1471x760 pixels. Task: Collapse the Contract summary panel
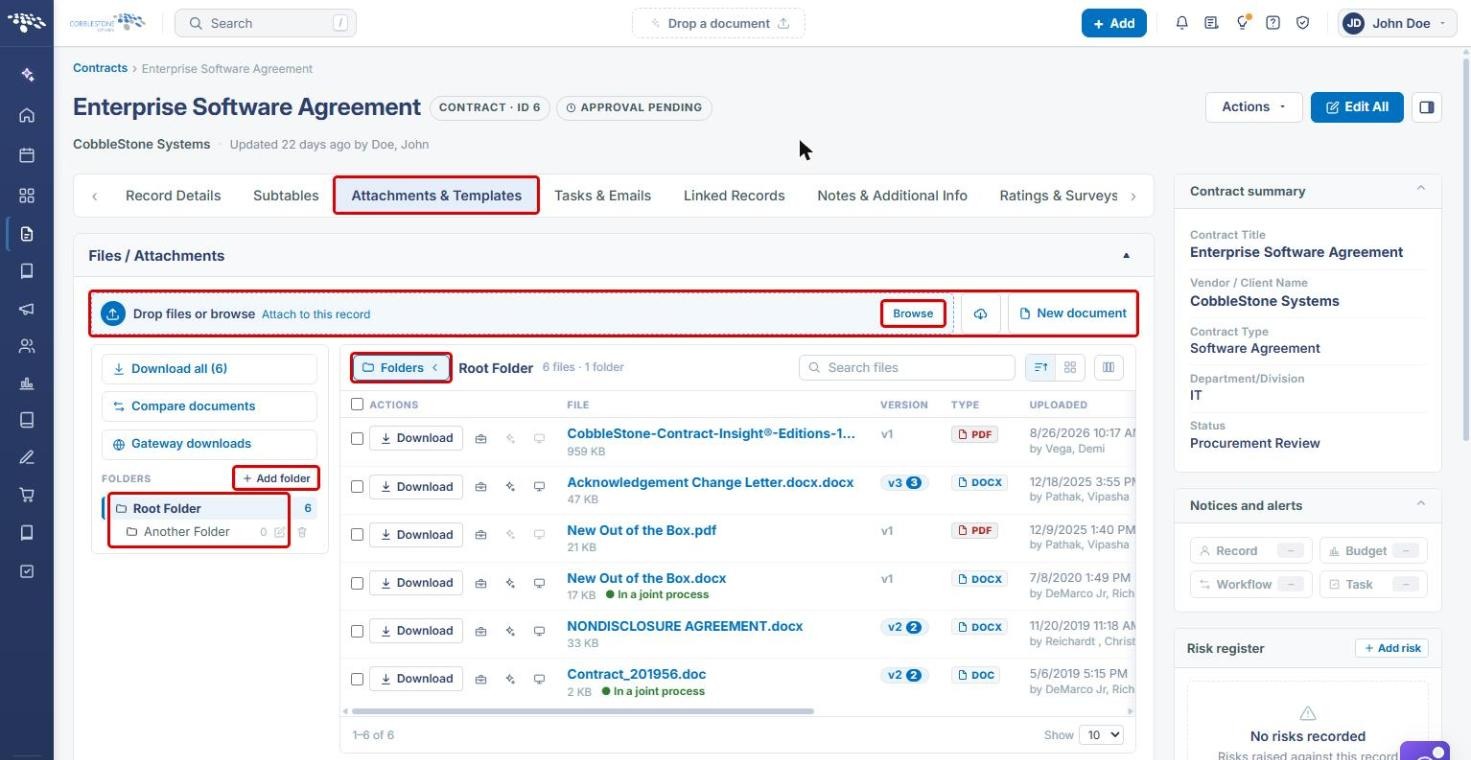tap(1421, 190)
